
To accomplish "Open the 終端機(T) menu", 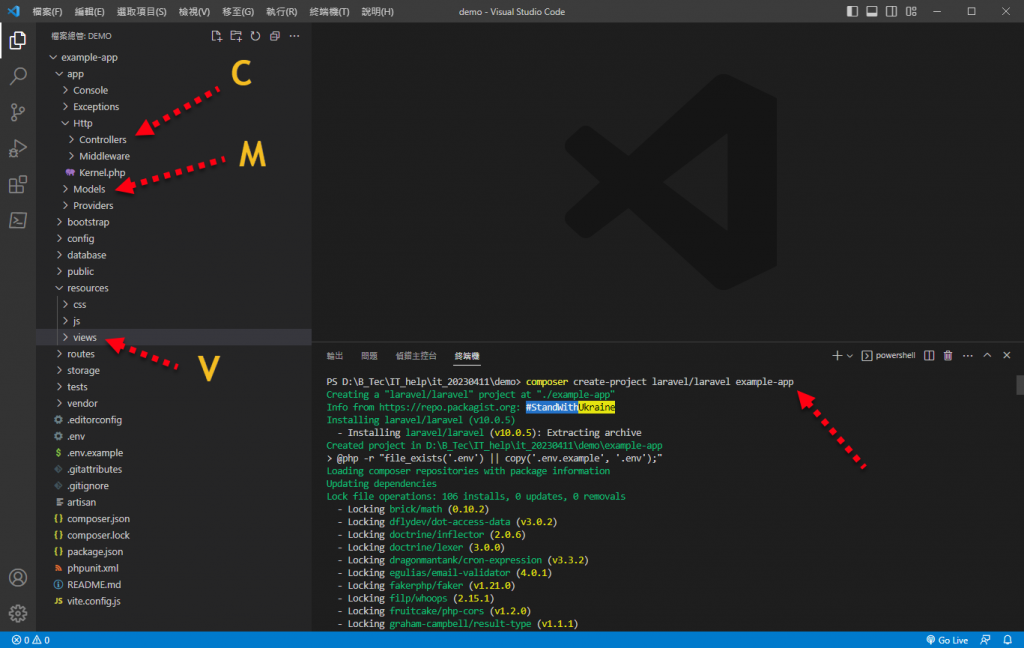I will click(329, 12).
